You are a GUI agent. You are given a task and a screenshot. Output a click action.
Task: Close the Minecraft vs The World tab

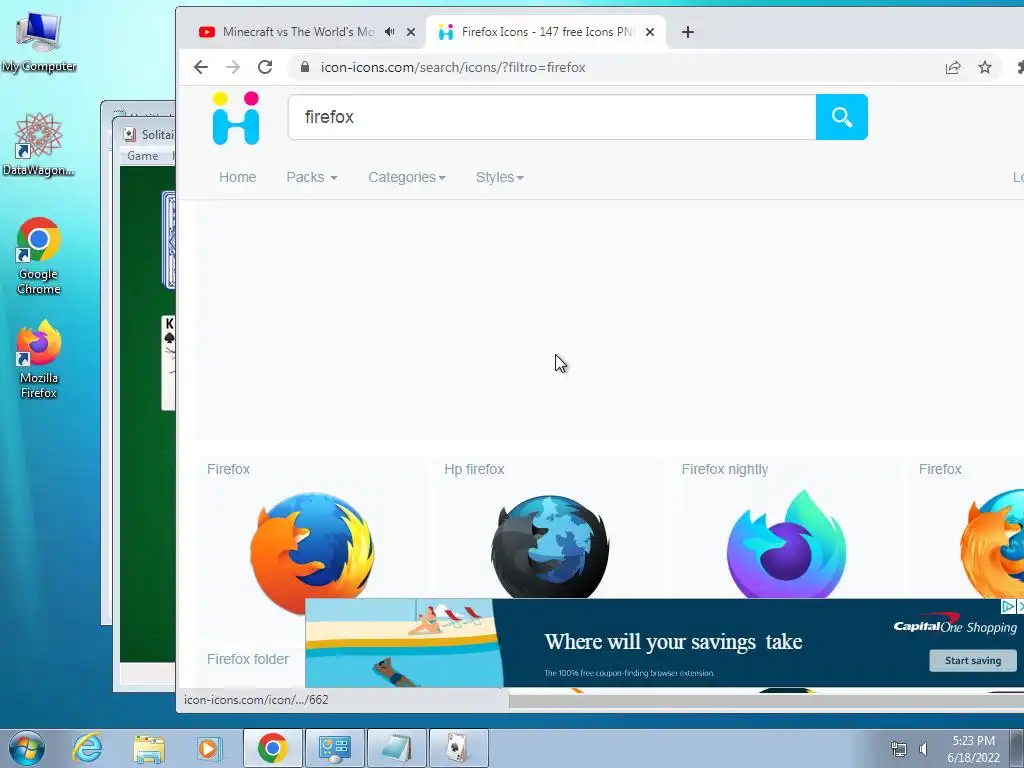(411, 32)
